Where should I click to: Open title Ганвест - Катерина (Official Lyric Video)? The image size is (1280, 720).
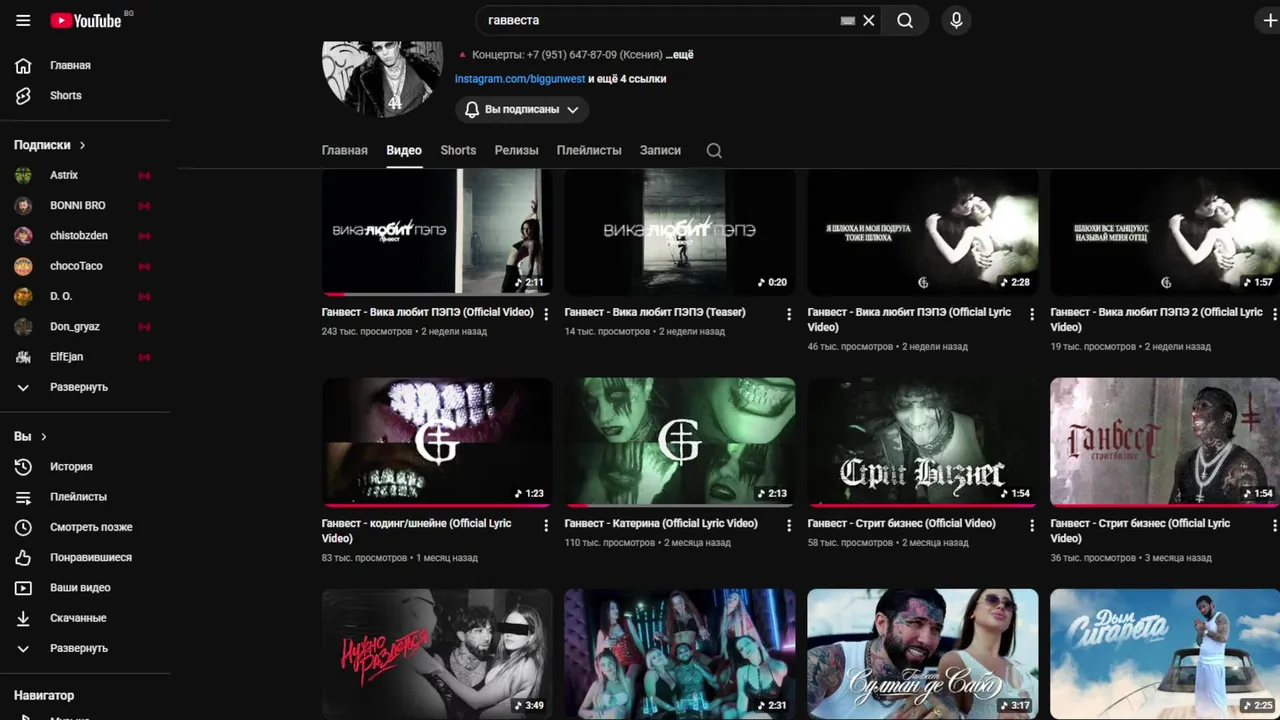pyautogui.click(x=660, y=523)
